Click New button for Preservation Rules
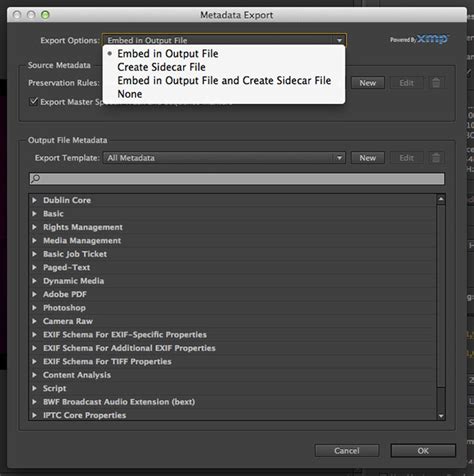The image size is (474, 476). pos(368,83)
